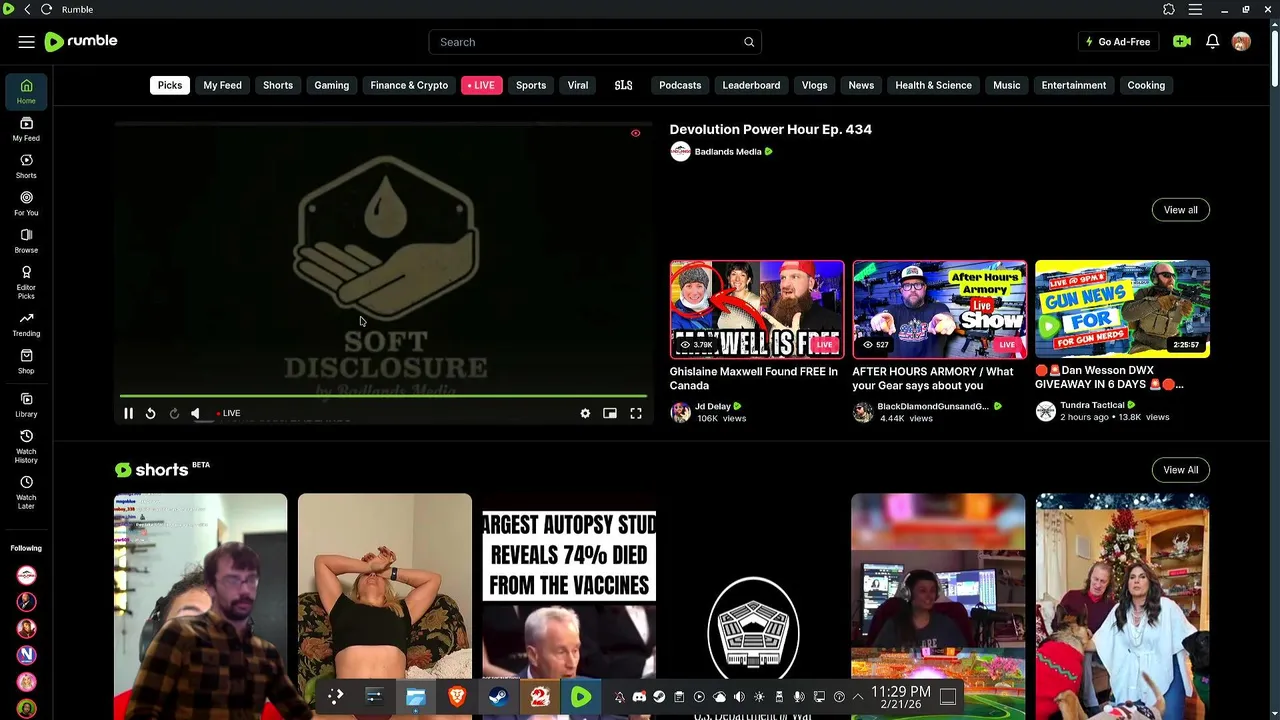Open the Ghislaine Maxwell Found FREE thumbnail
Screen dimensions: 1280x720
coord(757,309)
